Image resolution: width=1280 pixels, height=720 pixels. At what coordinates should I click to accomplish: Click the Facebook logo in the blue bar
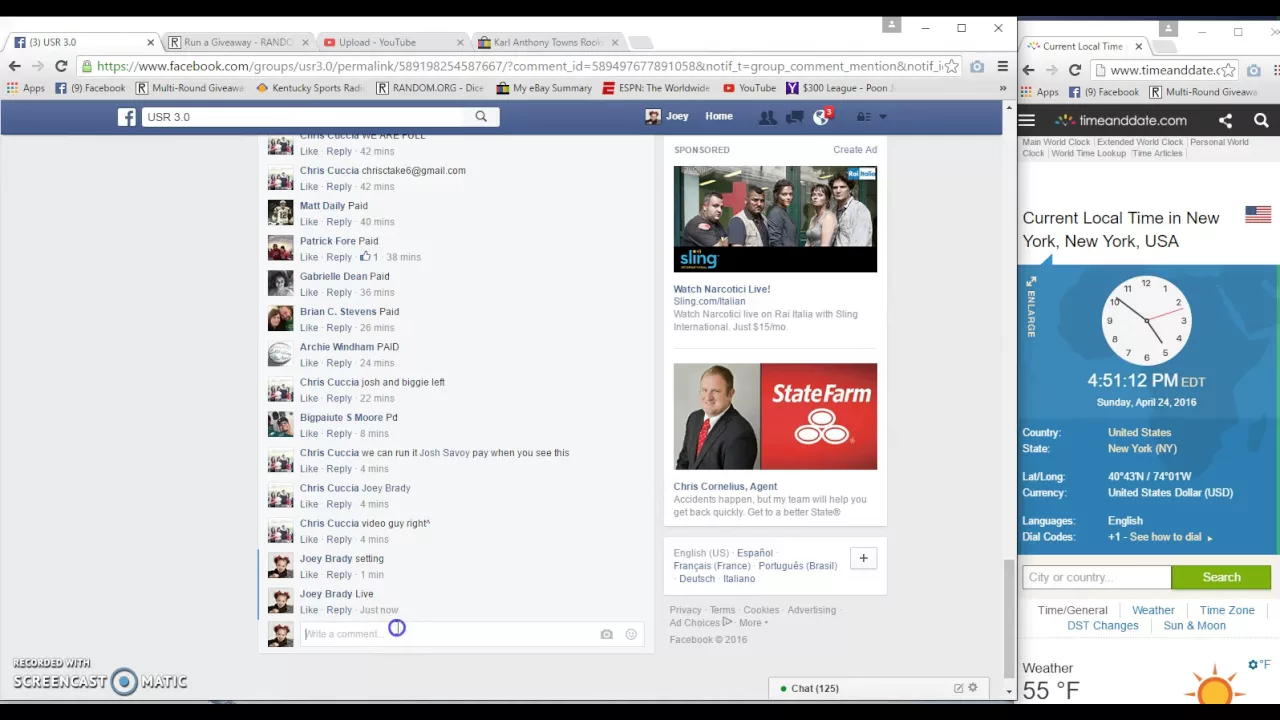tap(126, 117)
